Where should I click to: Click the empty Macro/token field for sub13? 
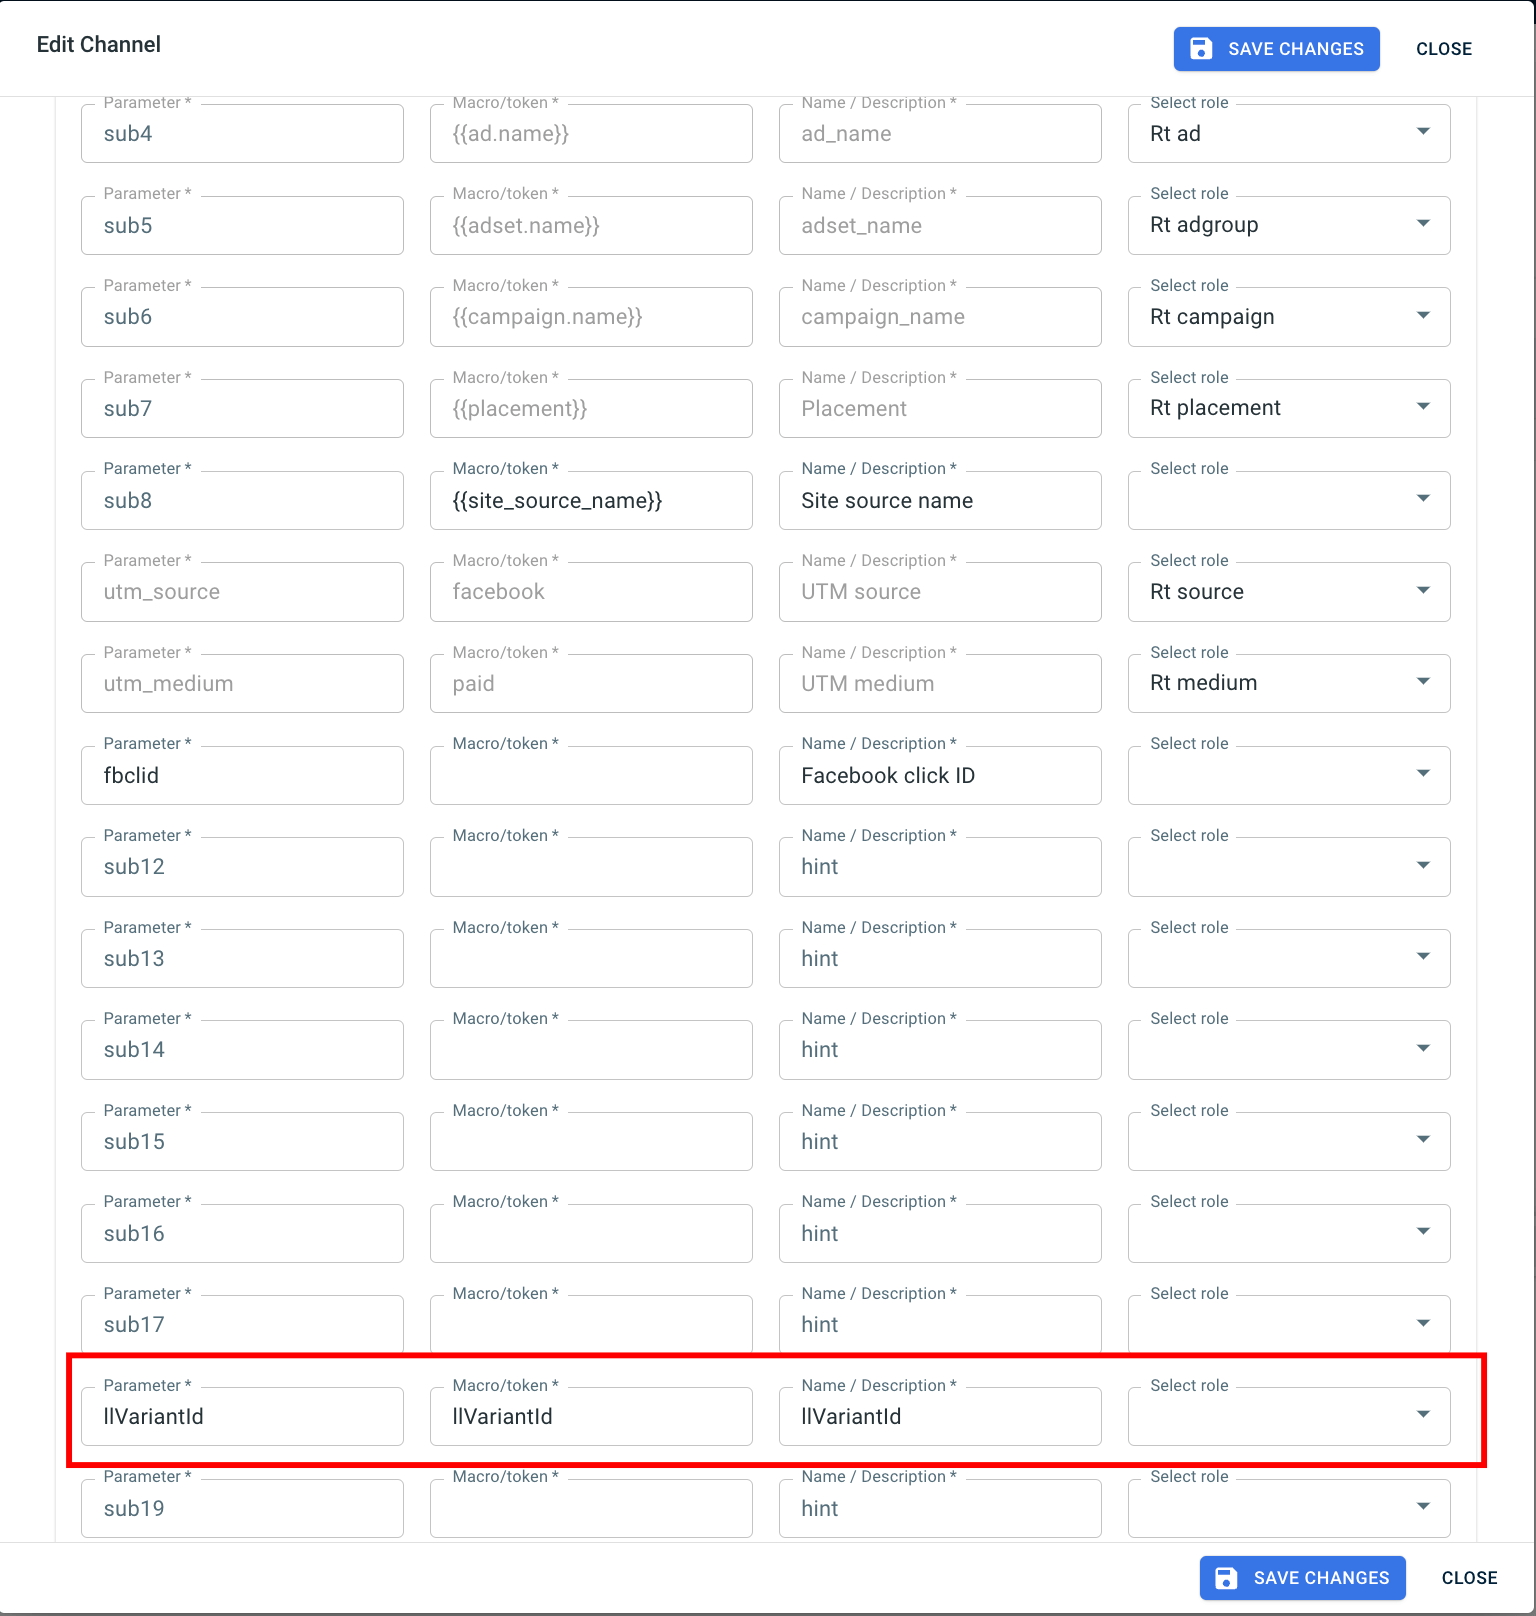591,958
